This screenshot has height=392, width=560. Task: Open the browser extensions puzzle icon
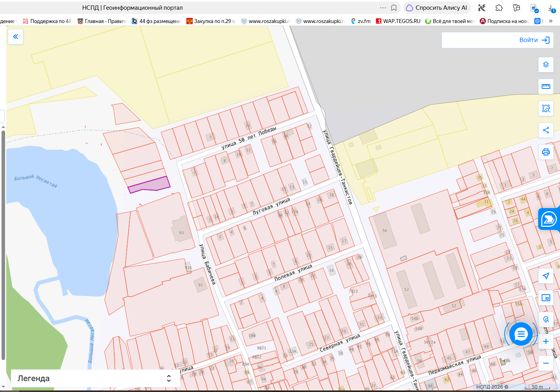tap(499, 8)
